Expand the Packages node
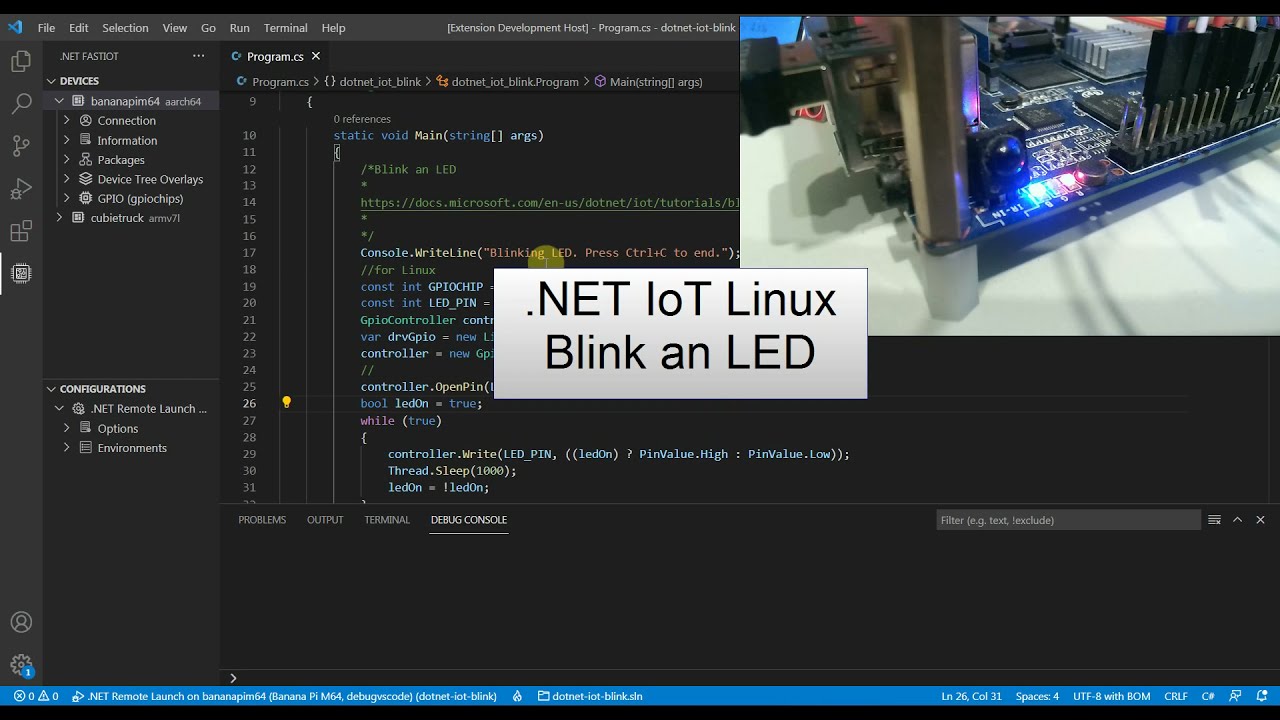 tap(67, 159)
